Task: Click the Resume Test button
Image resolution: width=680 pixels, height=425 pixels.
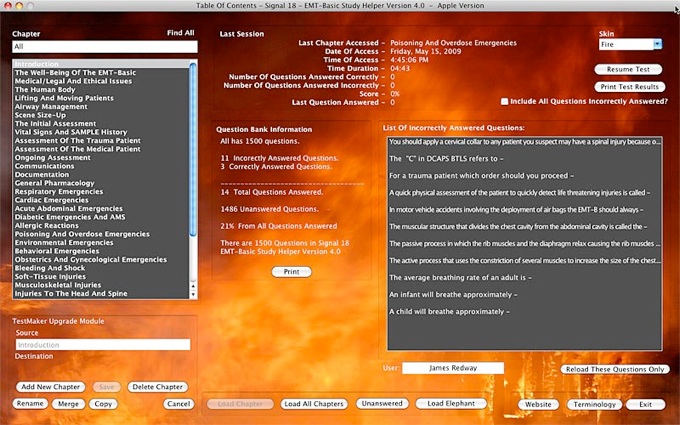Action: pos(628,69)
